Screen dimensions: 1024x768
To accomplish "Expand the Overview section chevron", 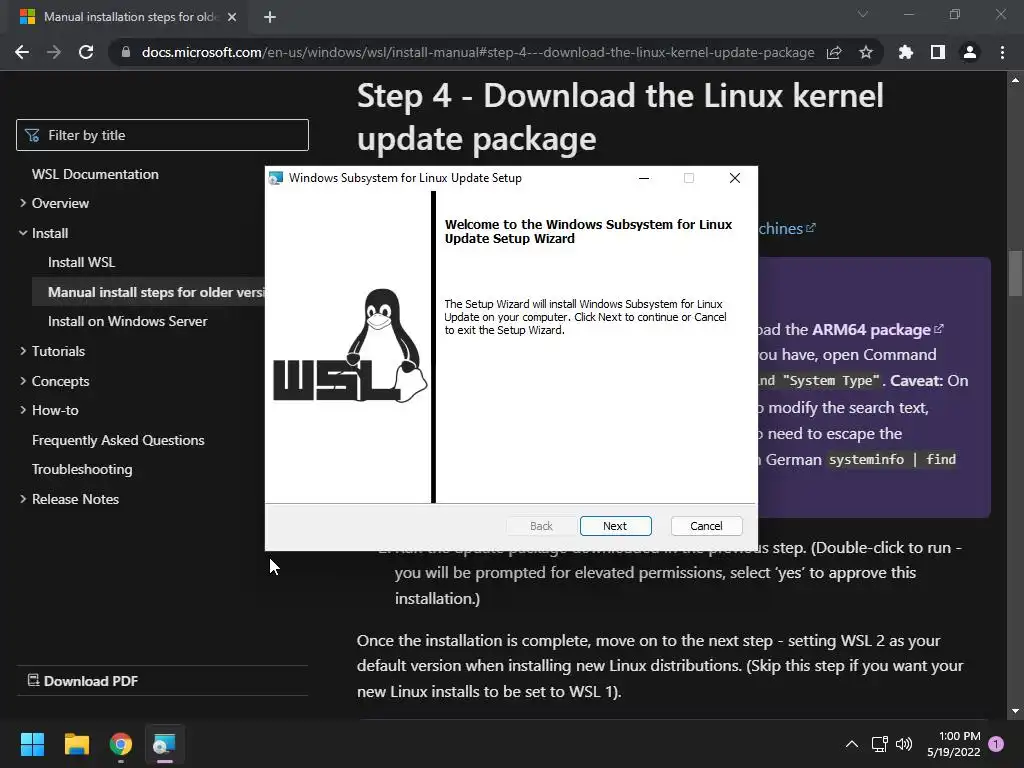I will pyautogui.click(x=23, y=203).
